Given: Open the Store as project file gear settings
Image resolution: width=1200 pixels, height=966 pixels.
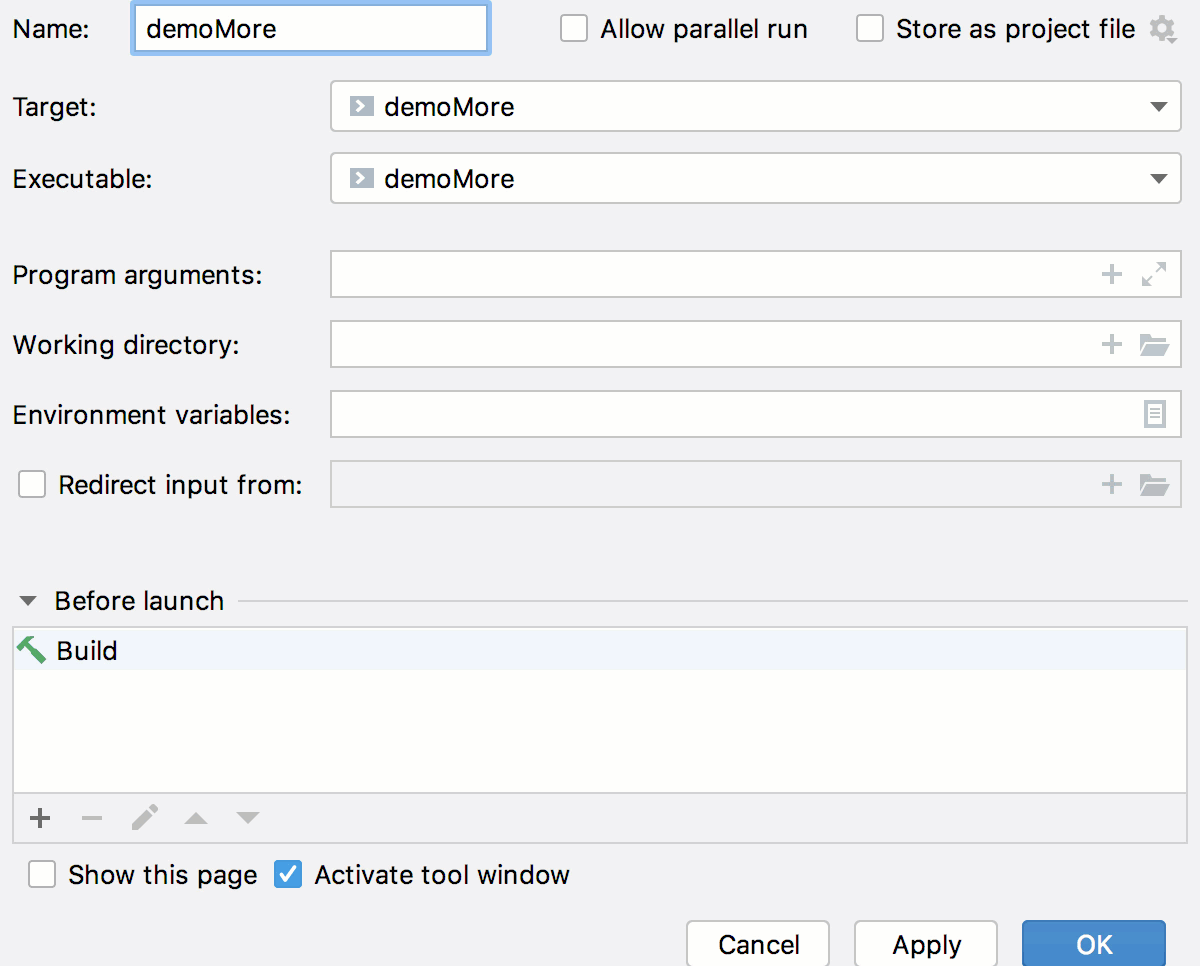Looking at the screenshot, I should (1162, 30).
